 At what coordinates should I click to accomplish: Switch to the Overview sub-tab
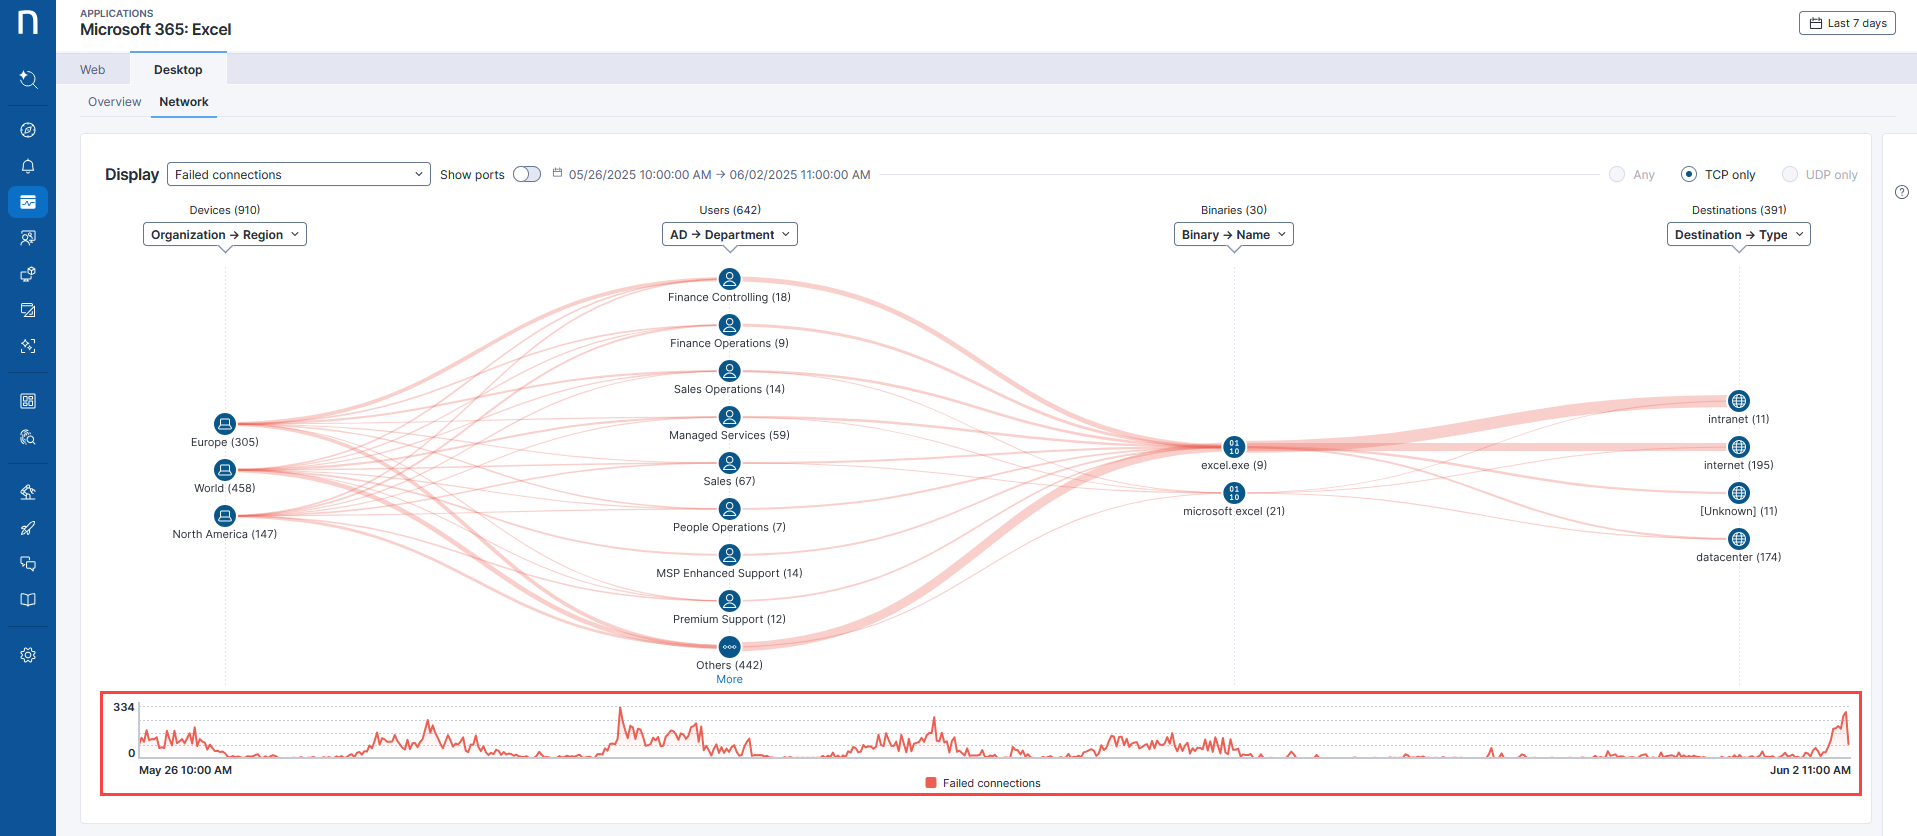click(114, 102)
